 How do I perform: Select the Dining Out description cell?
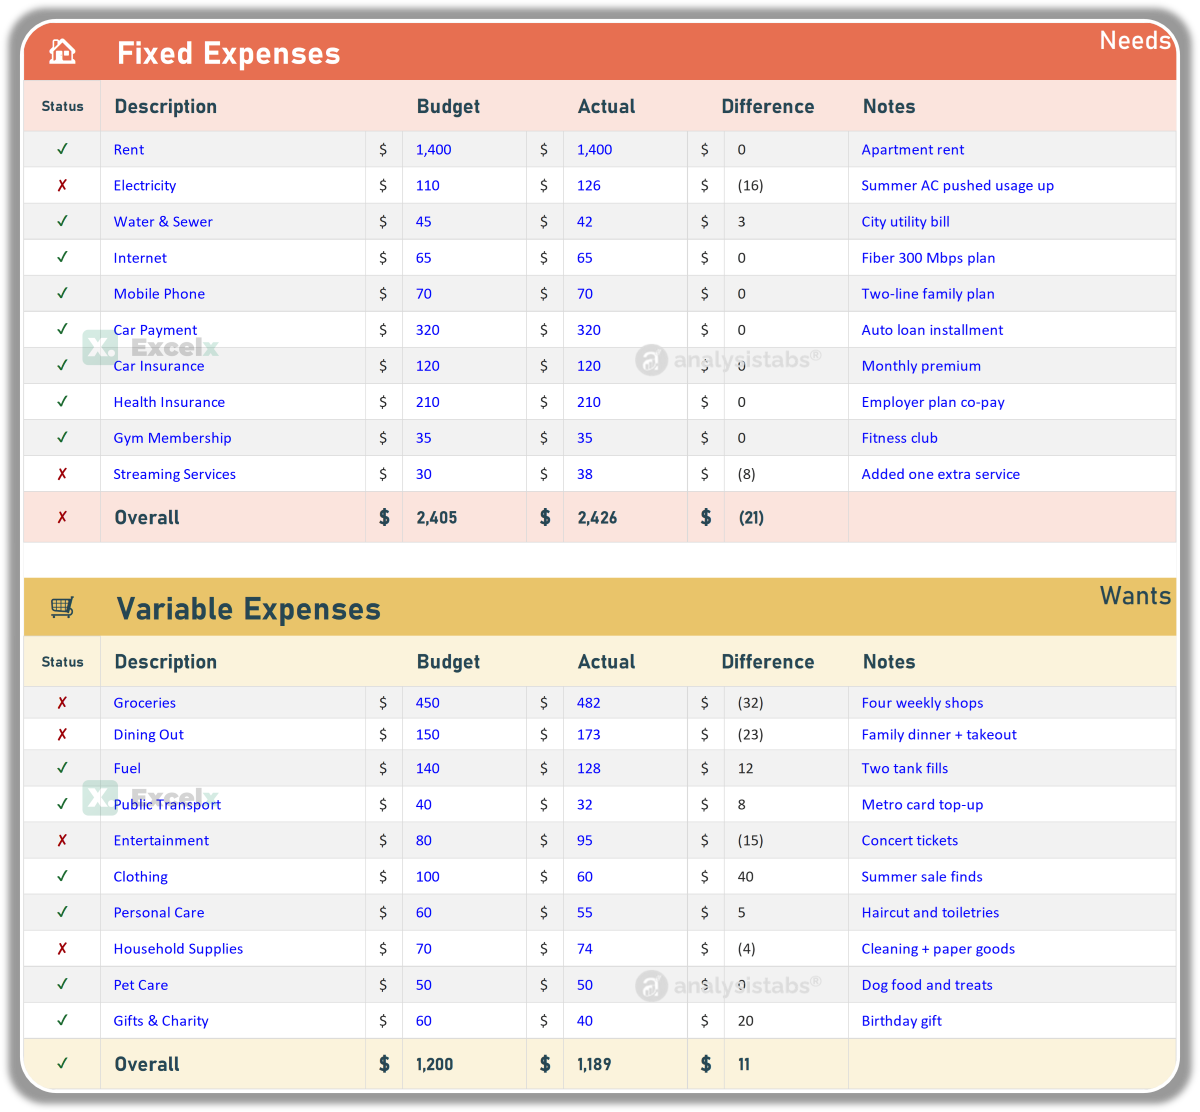233,734
